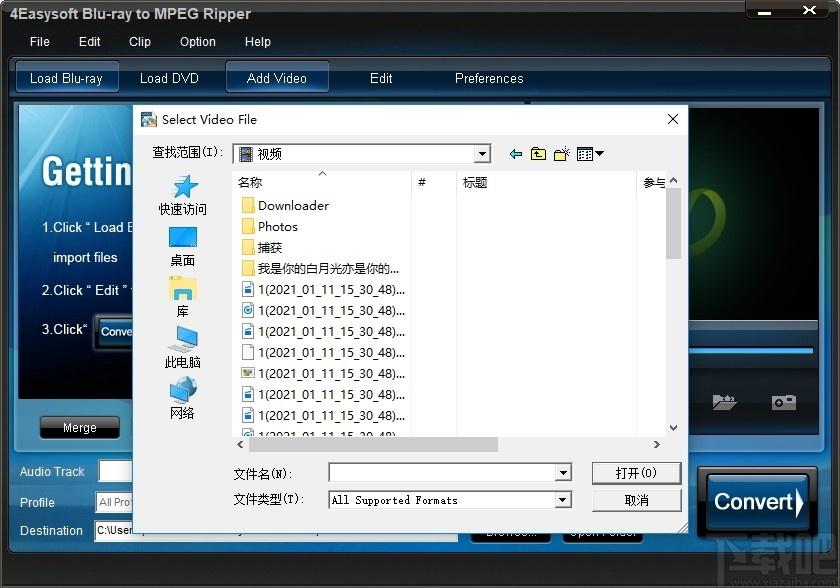This screenshot has width=840, height=588.
Task: Click the 标题 column header
Action: pos(546,182)
